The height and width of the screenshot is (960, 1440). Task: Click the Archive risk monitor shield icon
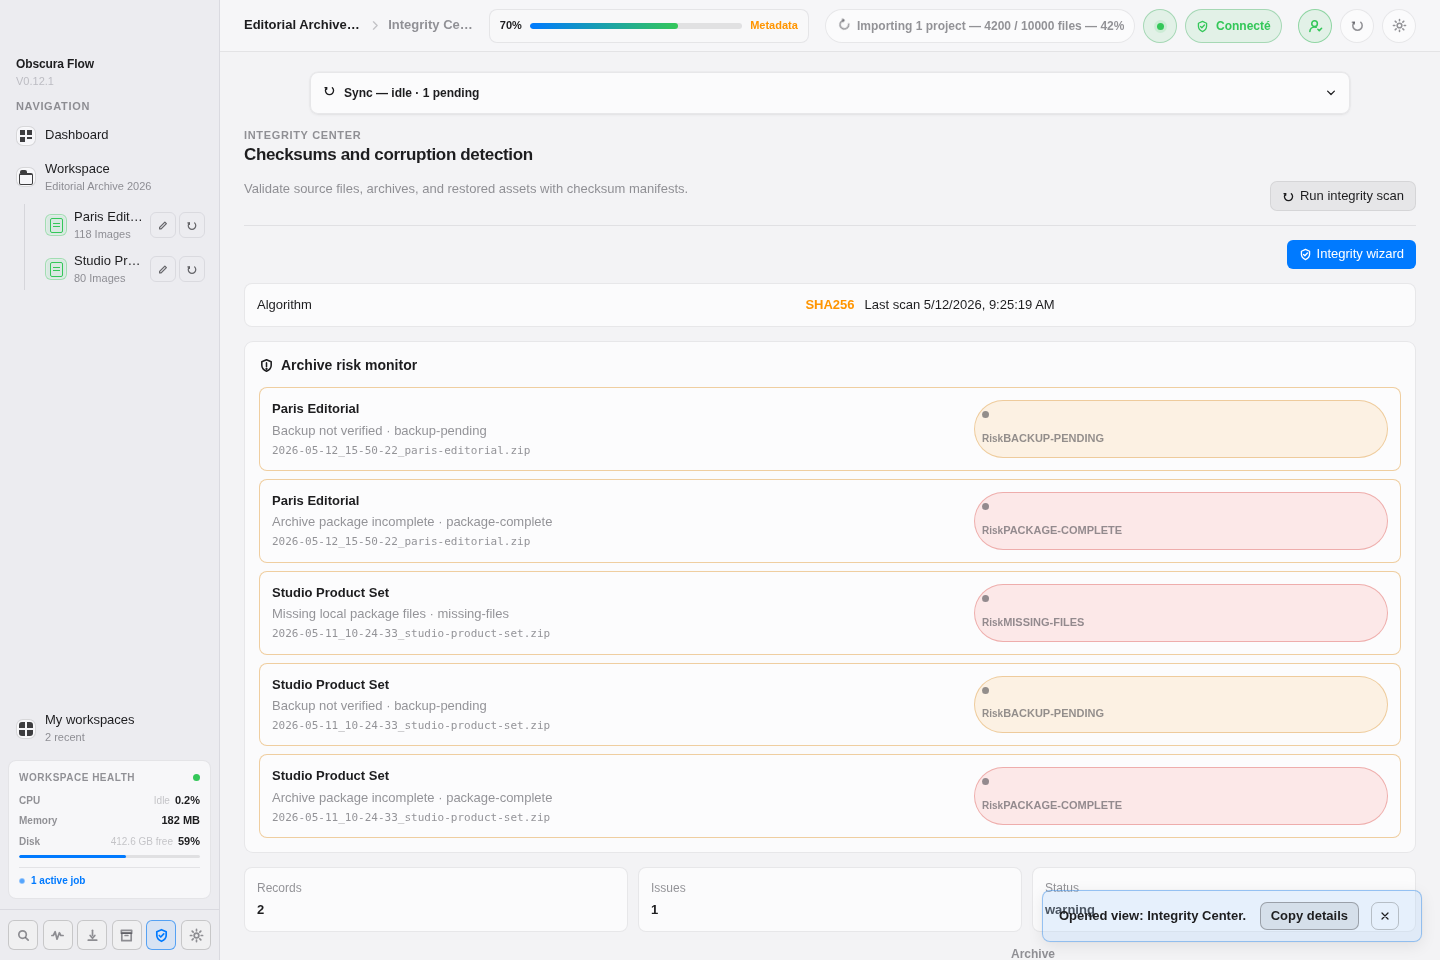tap(266, 366)
